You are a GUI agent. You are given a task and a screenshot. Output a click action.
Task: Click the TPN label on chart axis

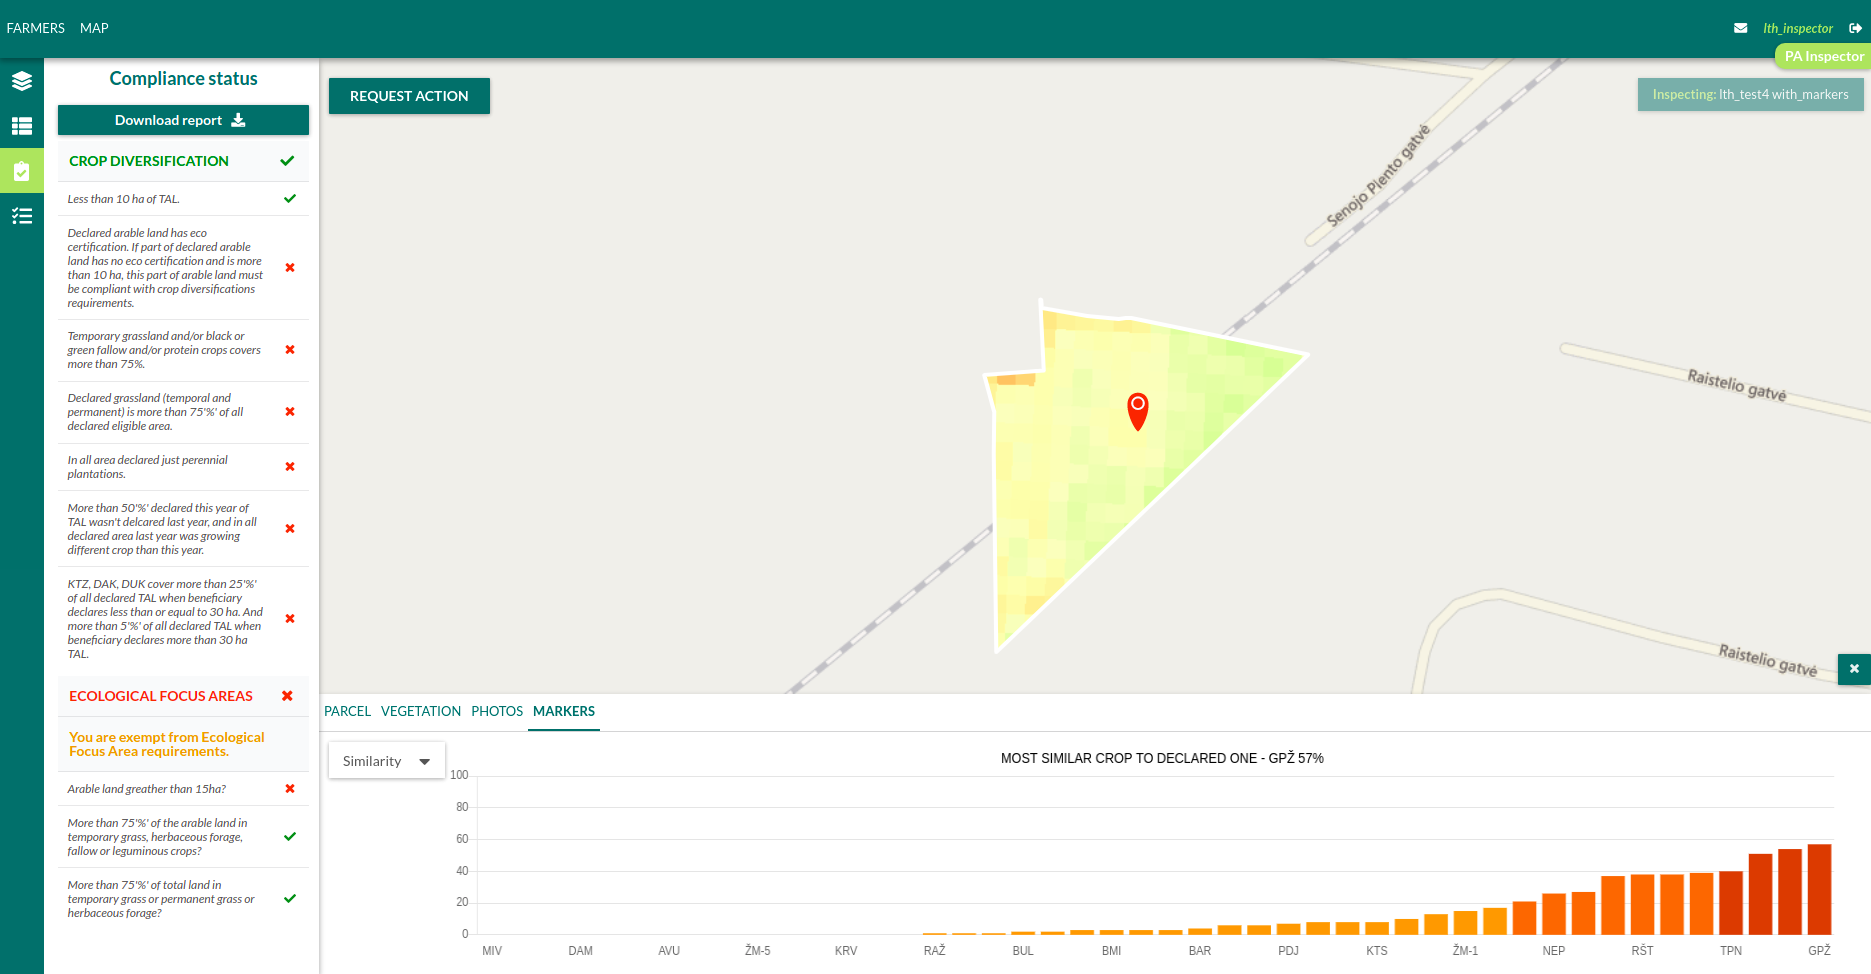[x=1730, y=951]
